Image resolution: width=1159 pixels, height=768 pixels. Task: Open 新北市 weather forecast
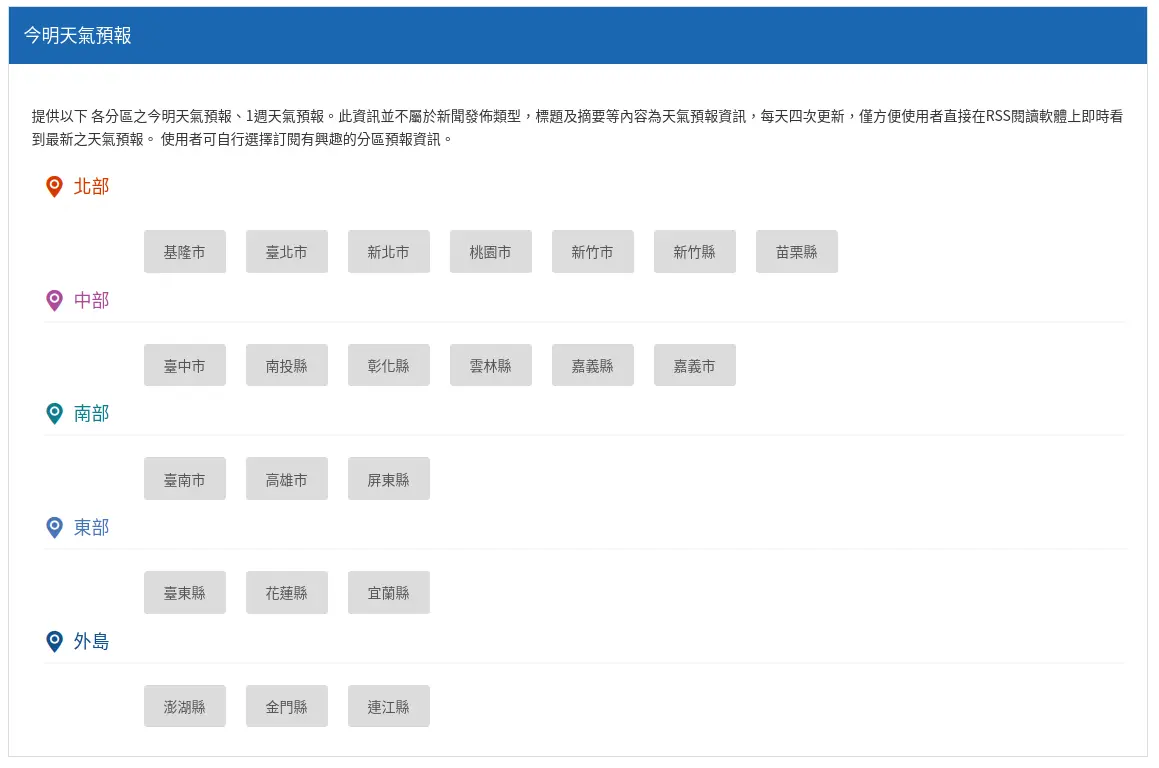click(389, 252)
